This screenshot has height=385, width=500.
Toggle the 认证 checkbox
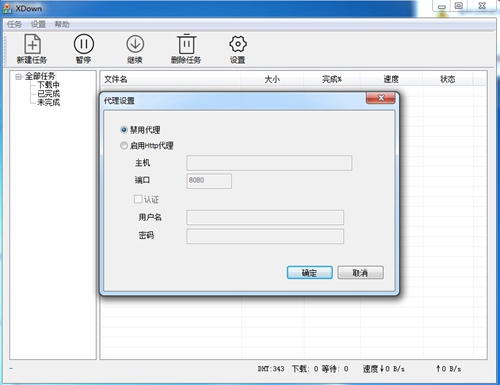[x=138, y=199]
